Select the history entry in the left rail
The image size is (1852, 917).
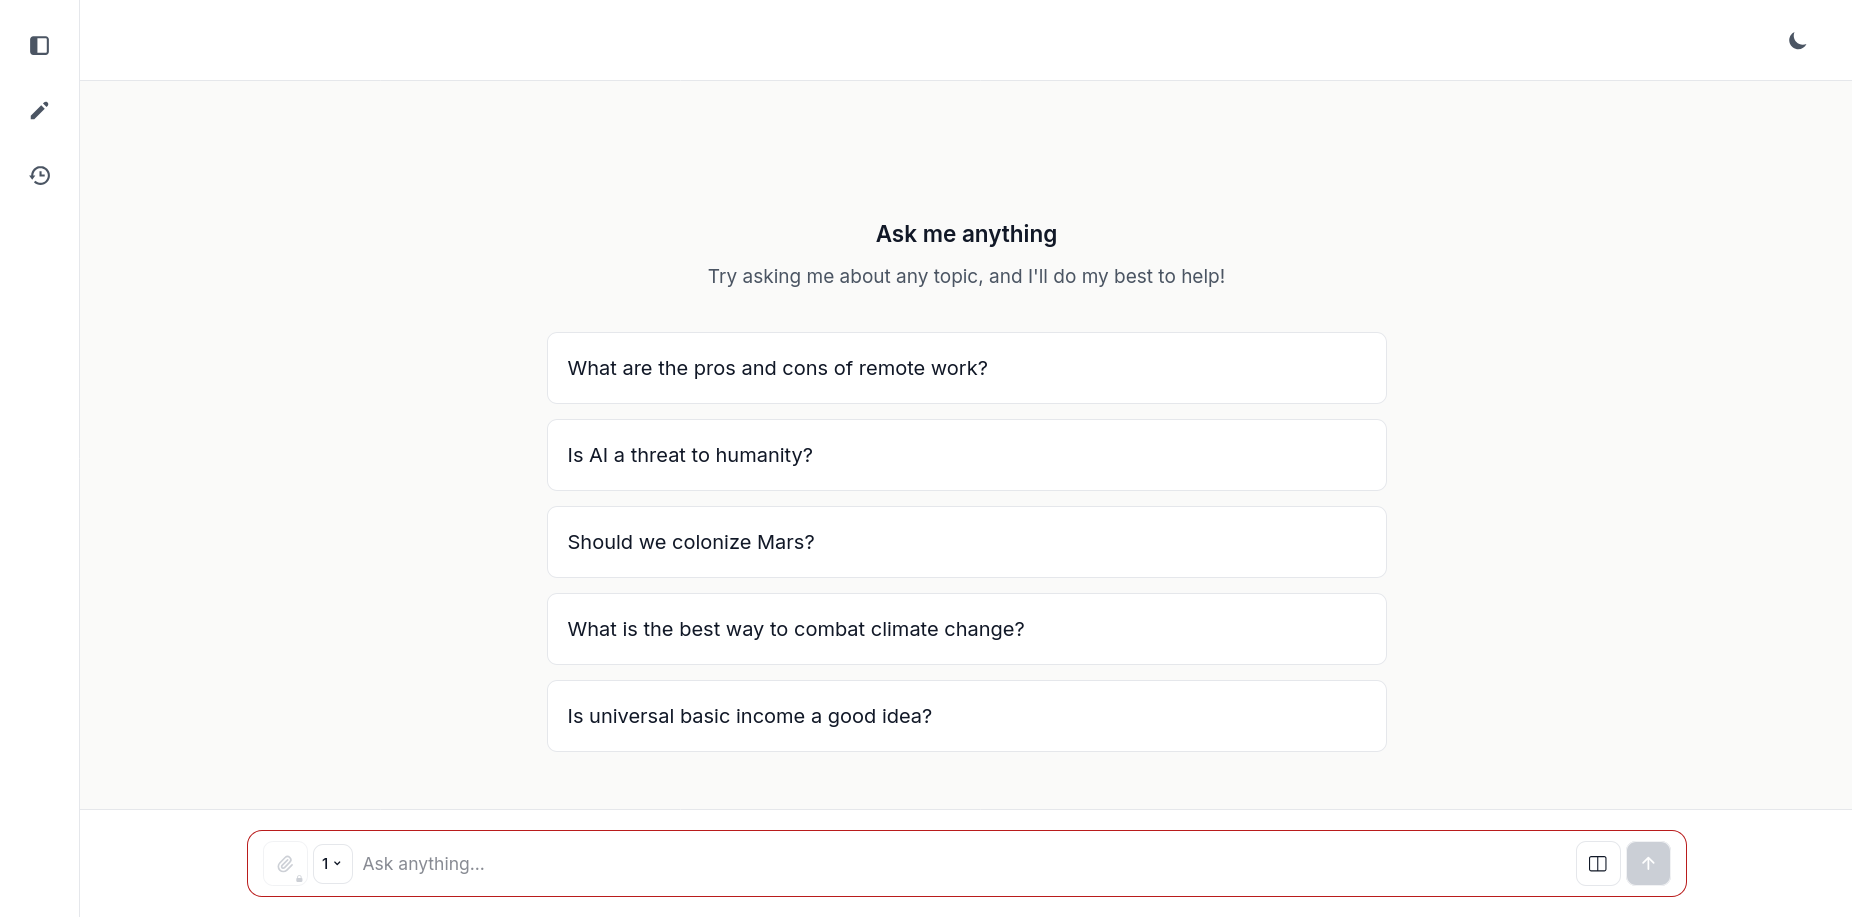click(x=39, y=175)
